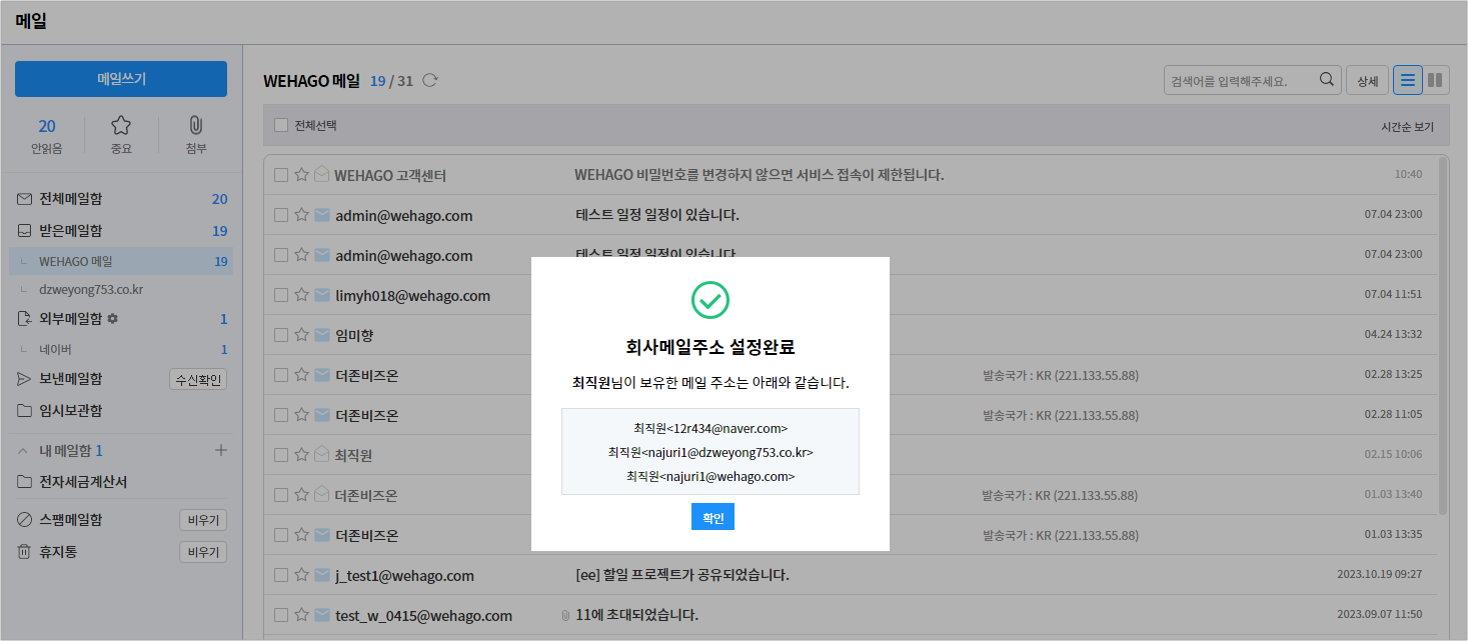Click the mail search input field
This screenshot has height=641, width=1468.
(1240, 81)
